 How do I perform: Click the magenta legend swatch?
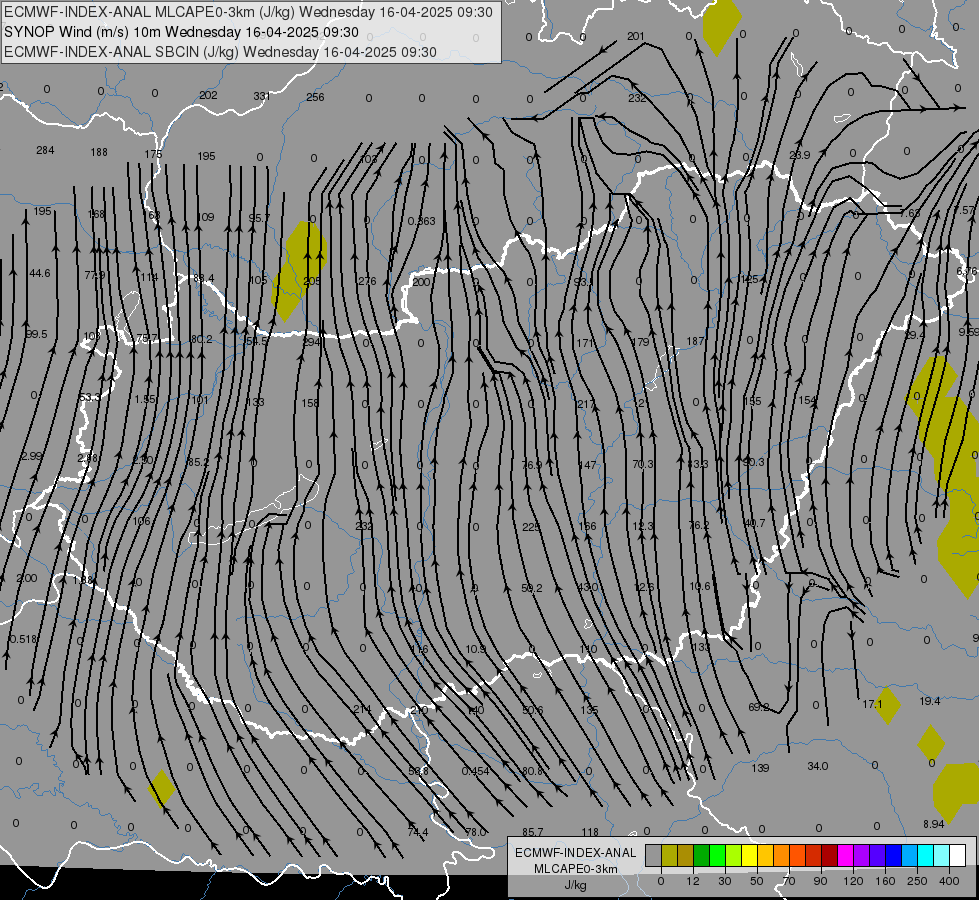click(845, 855)
